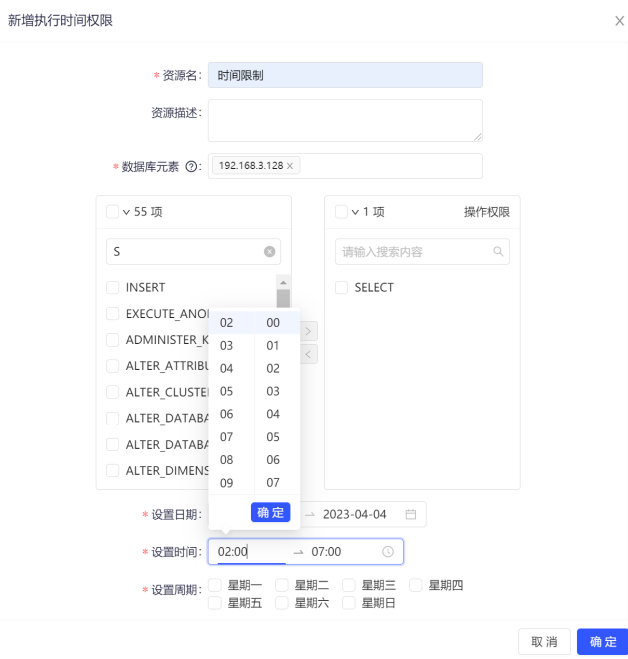The height and width of the screenshot is (659, 628).
Task: Confirm time with the picker 确定 button
Action: click(270, 512)
